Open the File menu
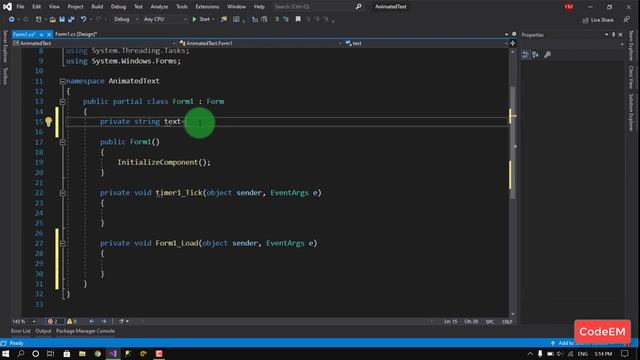The height and width of the screenshot is (360, 640). pos(20,7)
